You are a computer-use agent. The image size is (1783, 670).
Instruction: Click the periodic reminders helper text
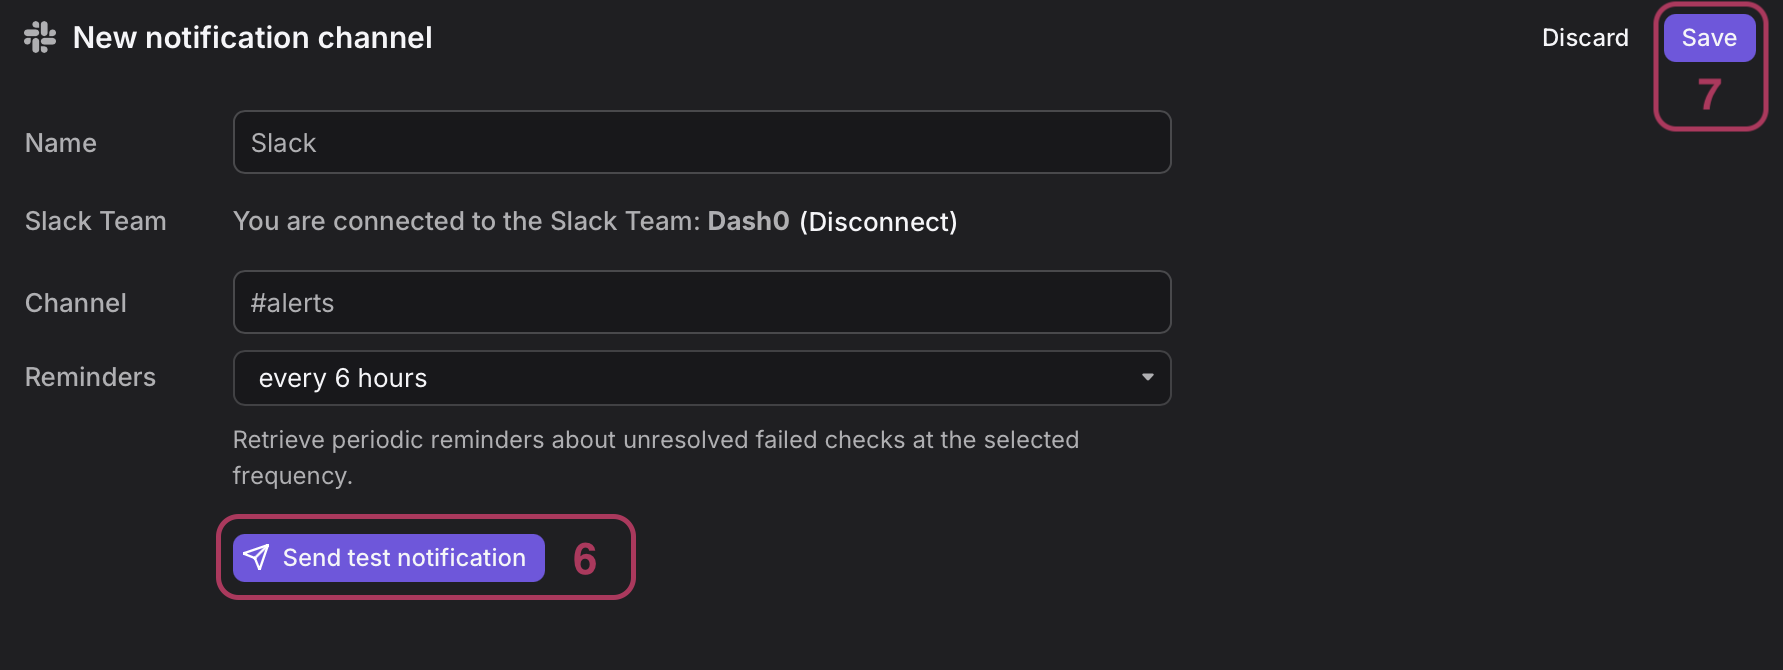pyautogui.click(x=656, y=457)
